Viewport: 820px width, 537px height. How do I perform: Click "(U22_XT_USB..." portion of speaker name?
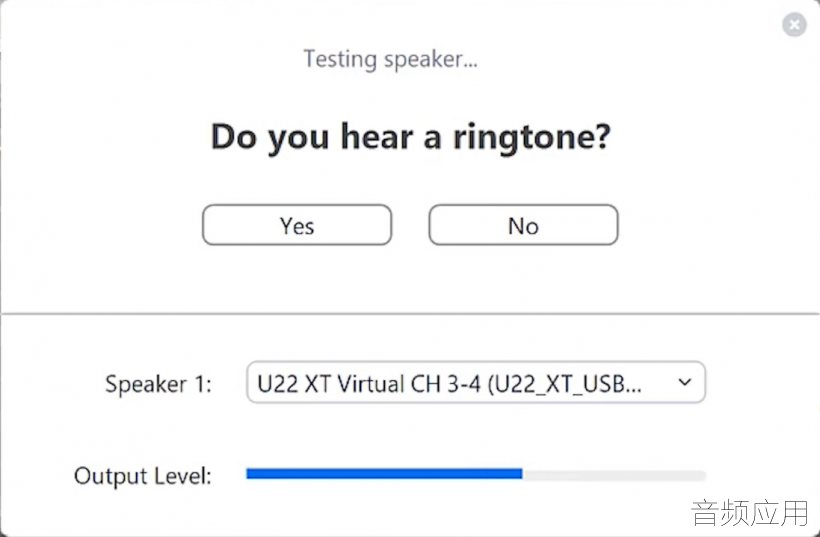click(x=564, y=385)
